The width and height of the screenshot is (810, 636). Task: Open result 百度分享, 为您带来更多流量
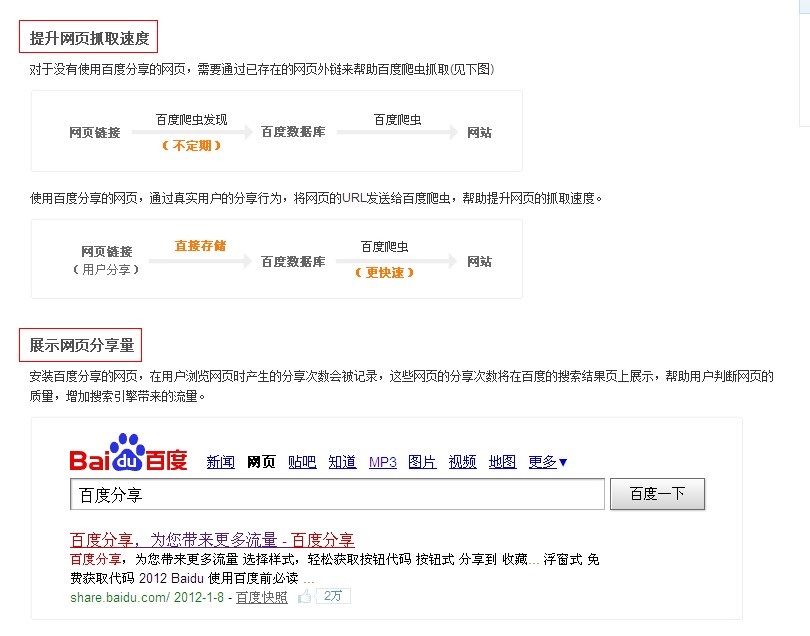tap(212, 540)
